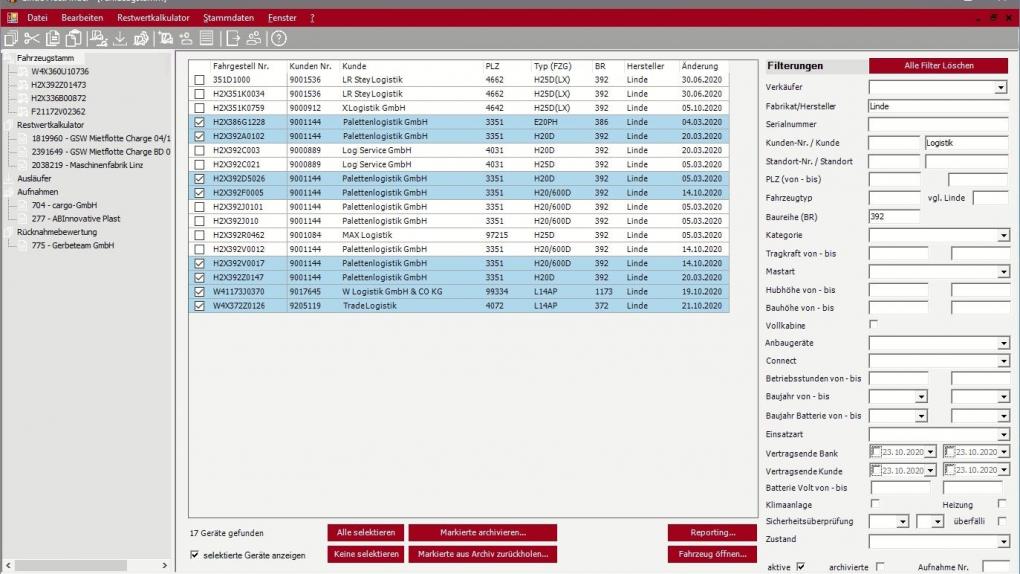The height and width of the screenshot is (574, 1020).
Task: Tick checkbox for vehicle 351D1000 row
Action: coord(199,79)
